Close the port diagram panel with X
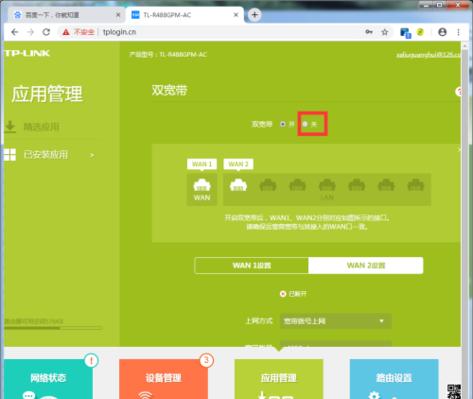 pyautogui.click(x=459, y=150)
